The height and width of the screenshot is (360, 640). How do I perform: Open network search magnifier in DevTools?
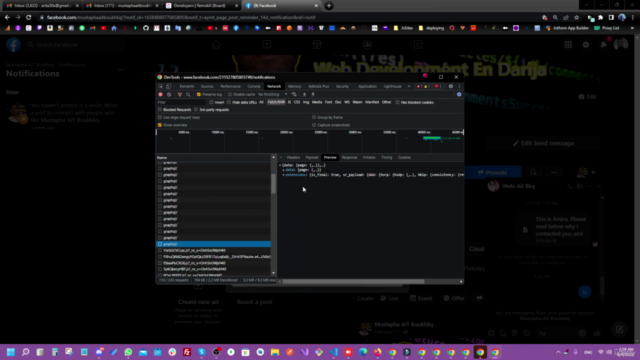tap(188, 94)
